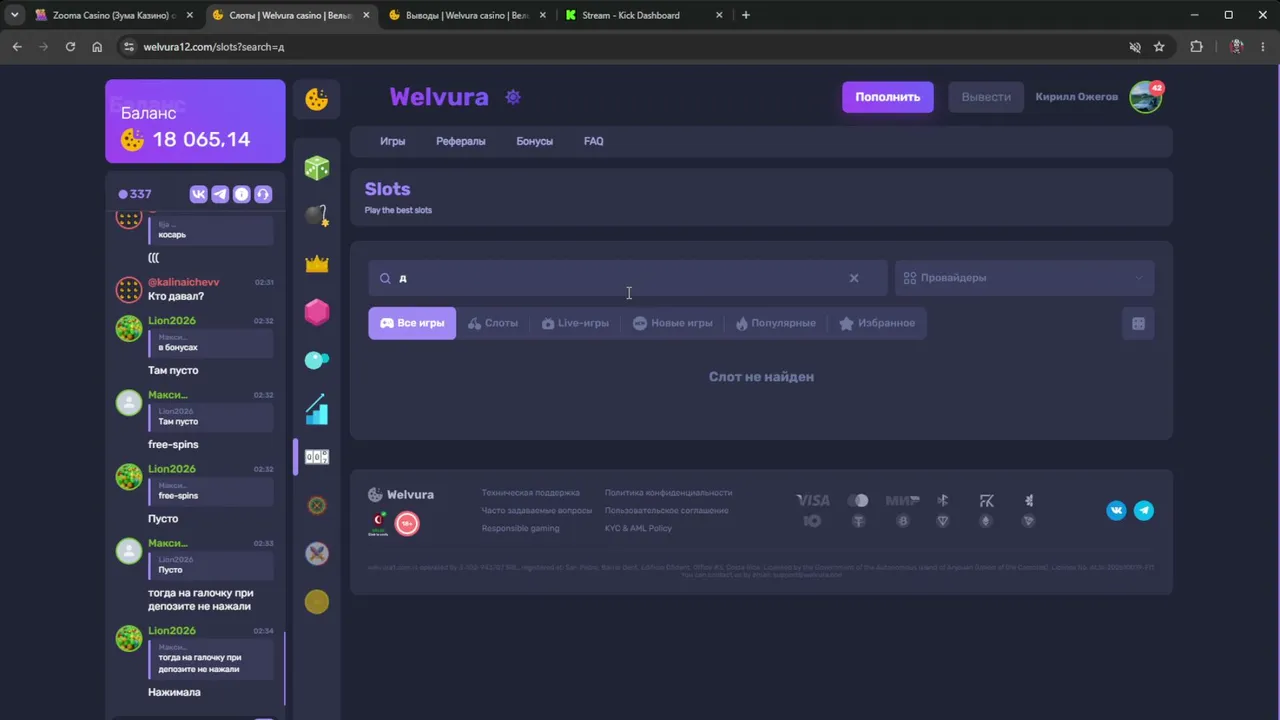Open the bomb mines game icon
Viewport: 1280px width, 720px height.
tap(317, 215)
